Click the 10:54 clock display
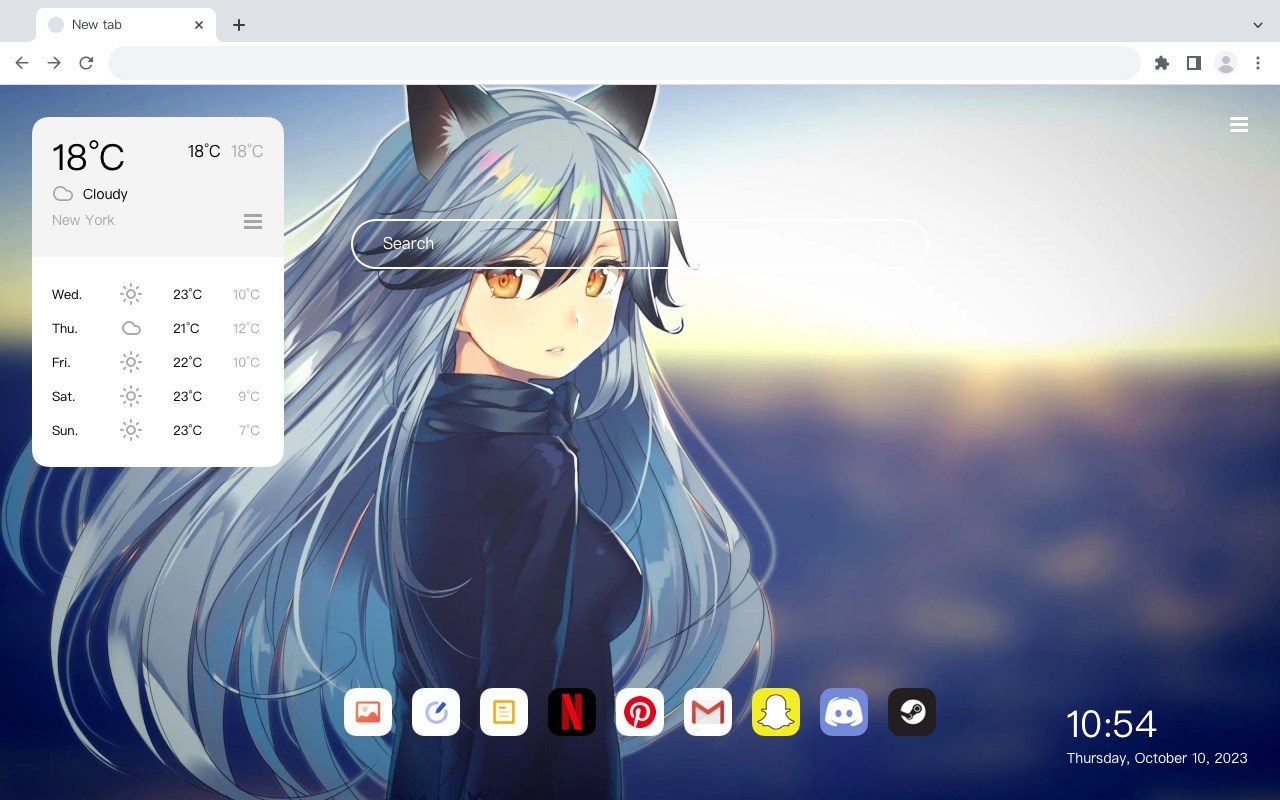 tap(1111, 723)
